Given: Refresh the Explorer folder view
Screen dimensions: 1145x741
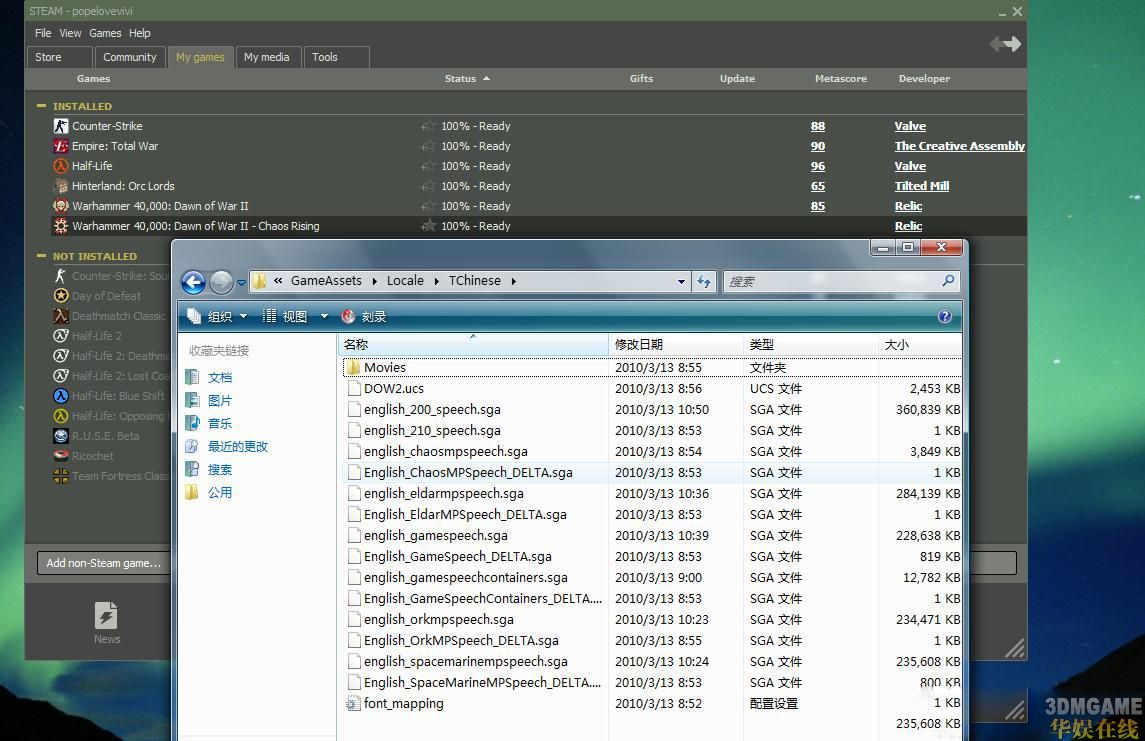Looking at the screenshot, I should point(704,281).
